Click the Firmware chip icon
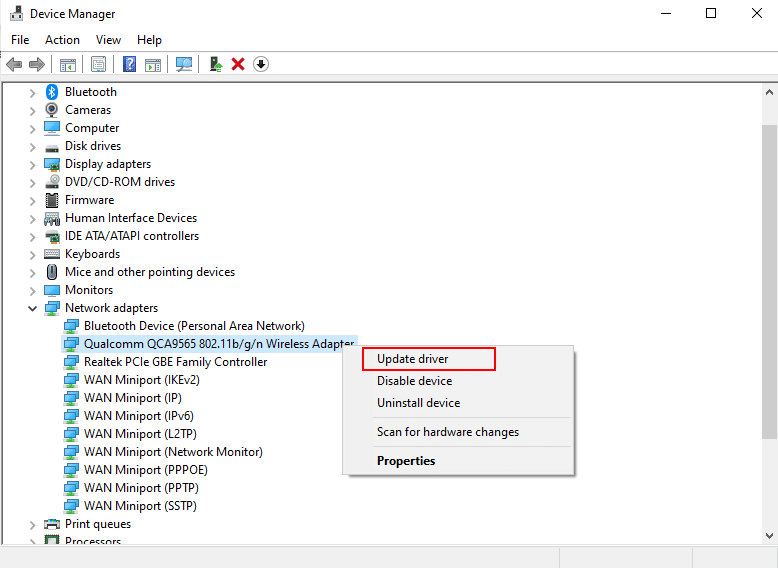This screenshot has height=568, width=778. coord(52,200)
